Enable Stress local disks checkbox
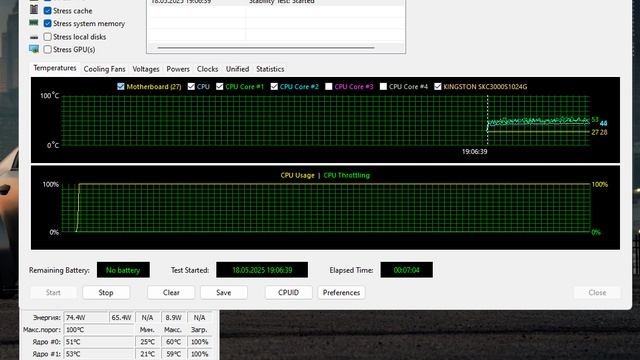This screenshot has width=640, height=360. click(48, 37)
